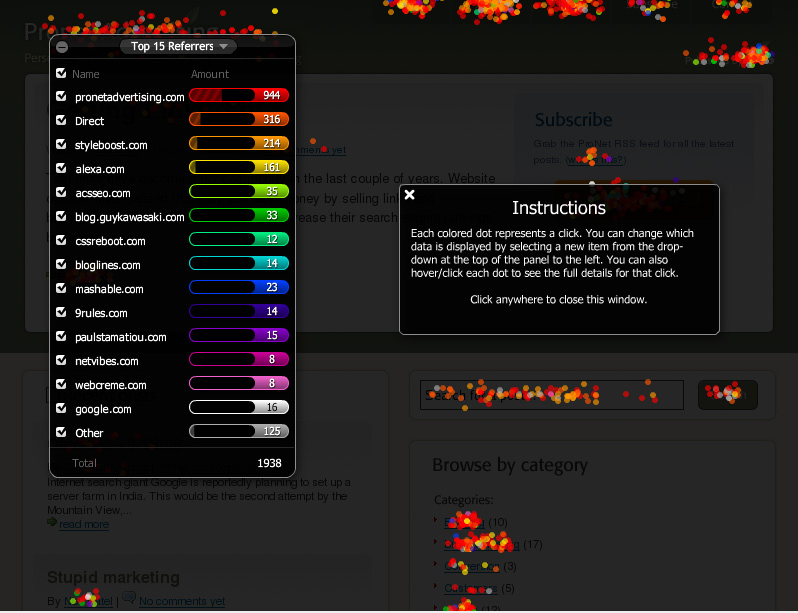Toggle the paulstamatiou.com checkbox
798x613 pixels.
point(61,336)
